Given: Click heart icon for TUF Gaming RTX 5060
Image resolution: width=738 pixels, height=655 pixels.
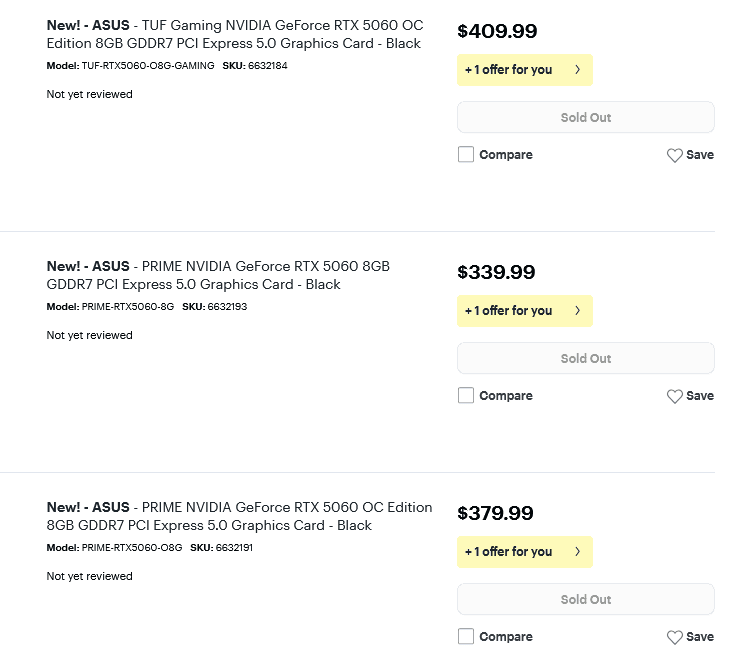Looking at the screenshot, I should click(674, 155).
